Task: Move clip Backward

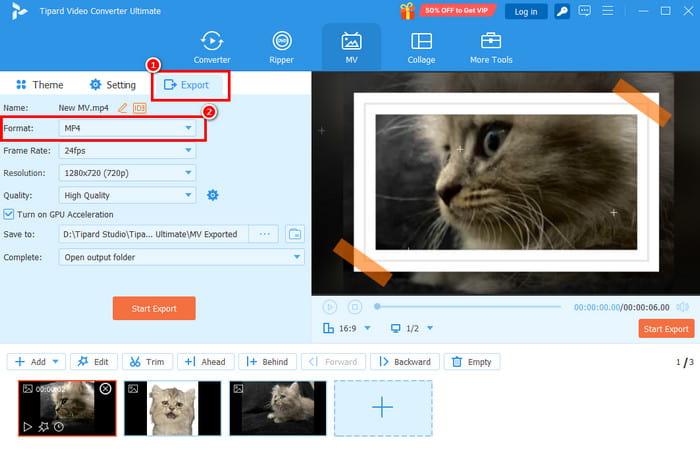Action: [405, 362]
